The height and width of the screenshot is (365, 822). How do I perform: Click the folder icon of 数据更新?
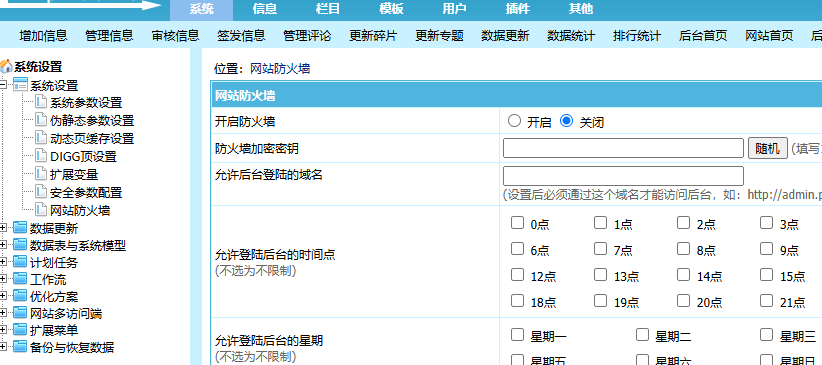(x=20, y=228)
